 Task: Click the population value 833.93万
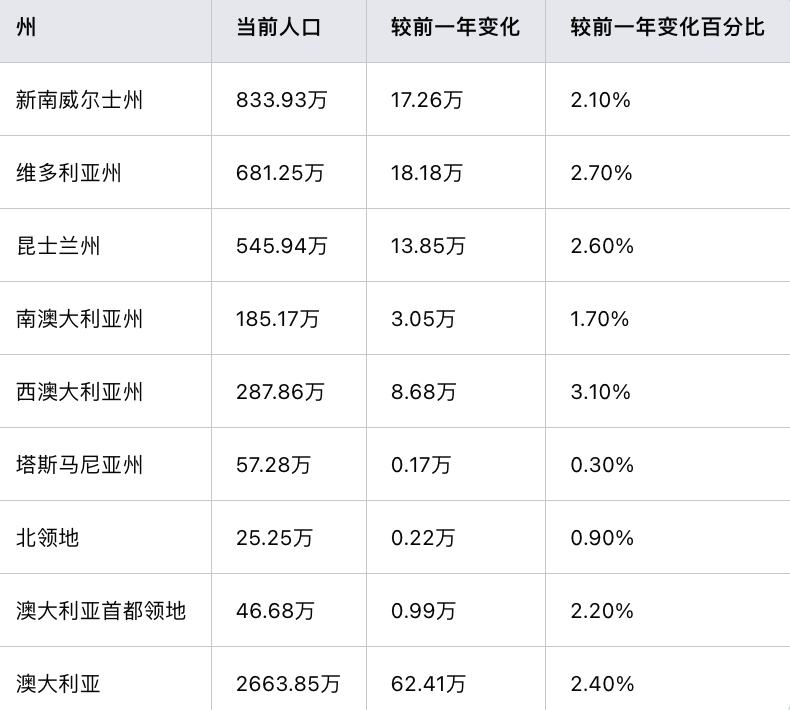[x=282, y=100]
